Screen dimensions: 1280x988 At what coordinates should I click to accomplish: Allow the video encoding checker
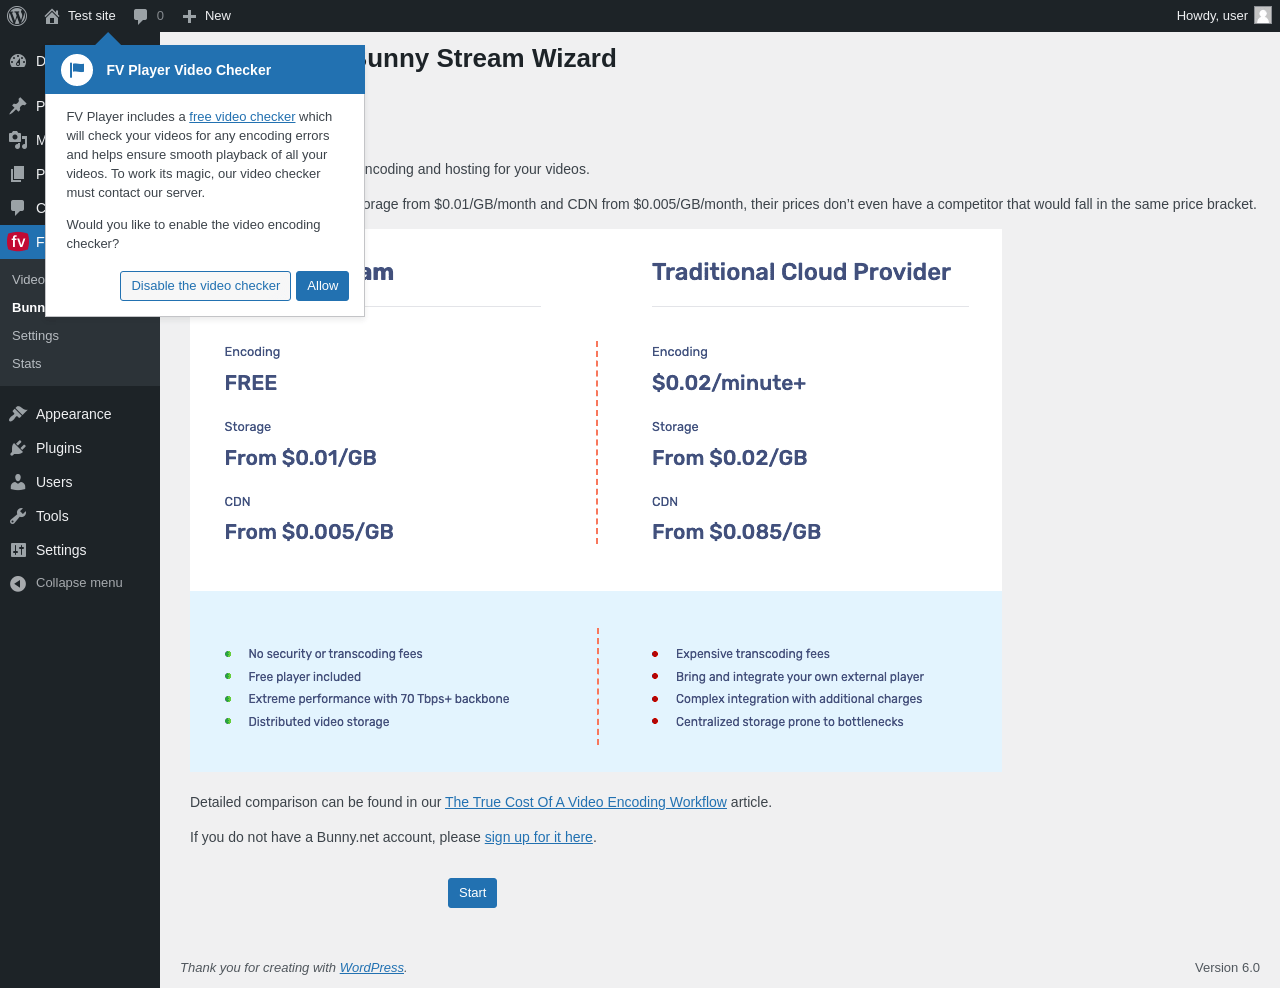point(323,286)
